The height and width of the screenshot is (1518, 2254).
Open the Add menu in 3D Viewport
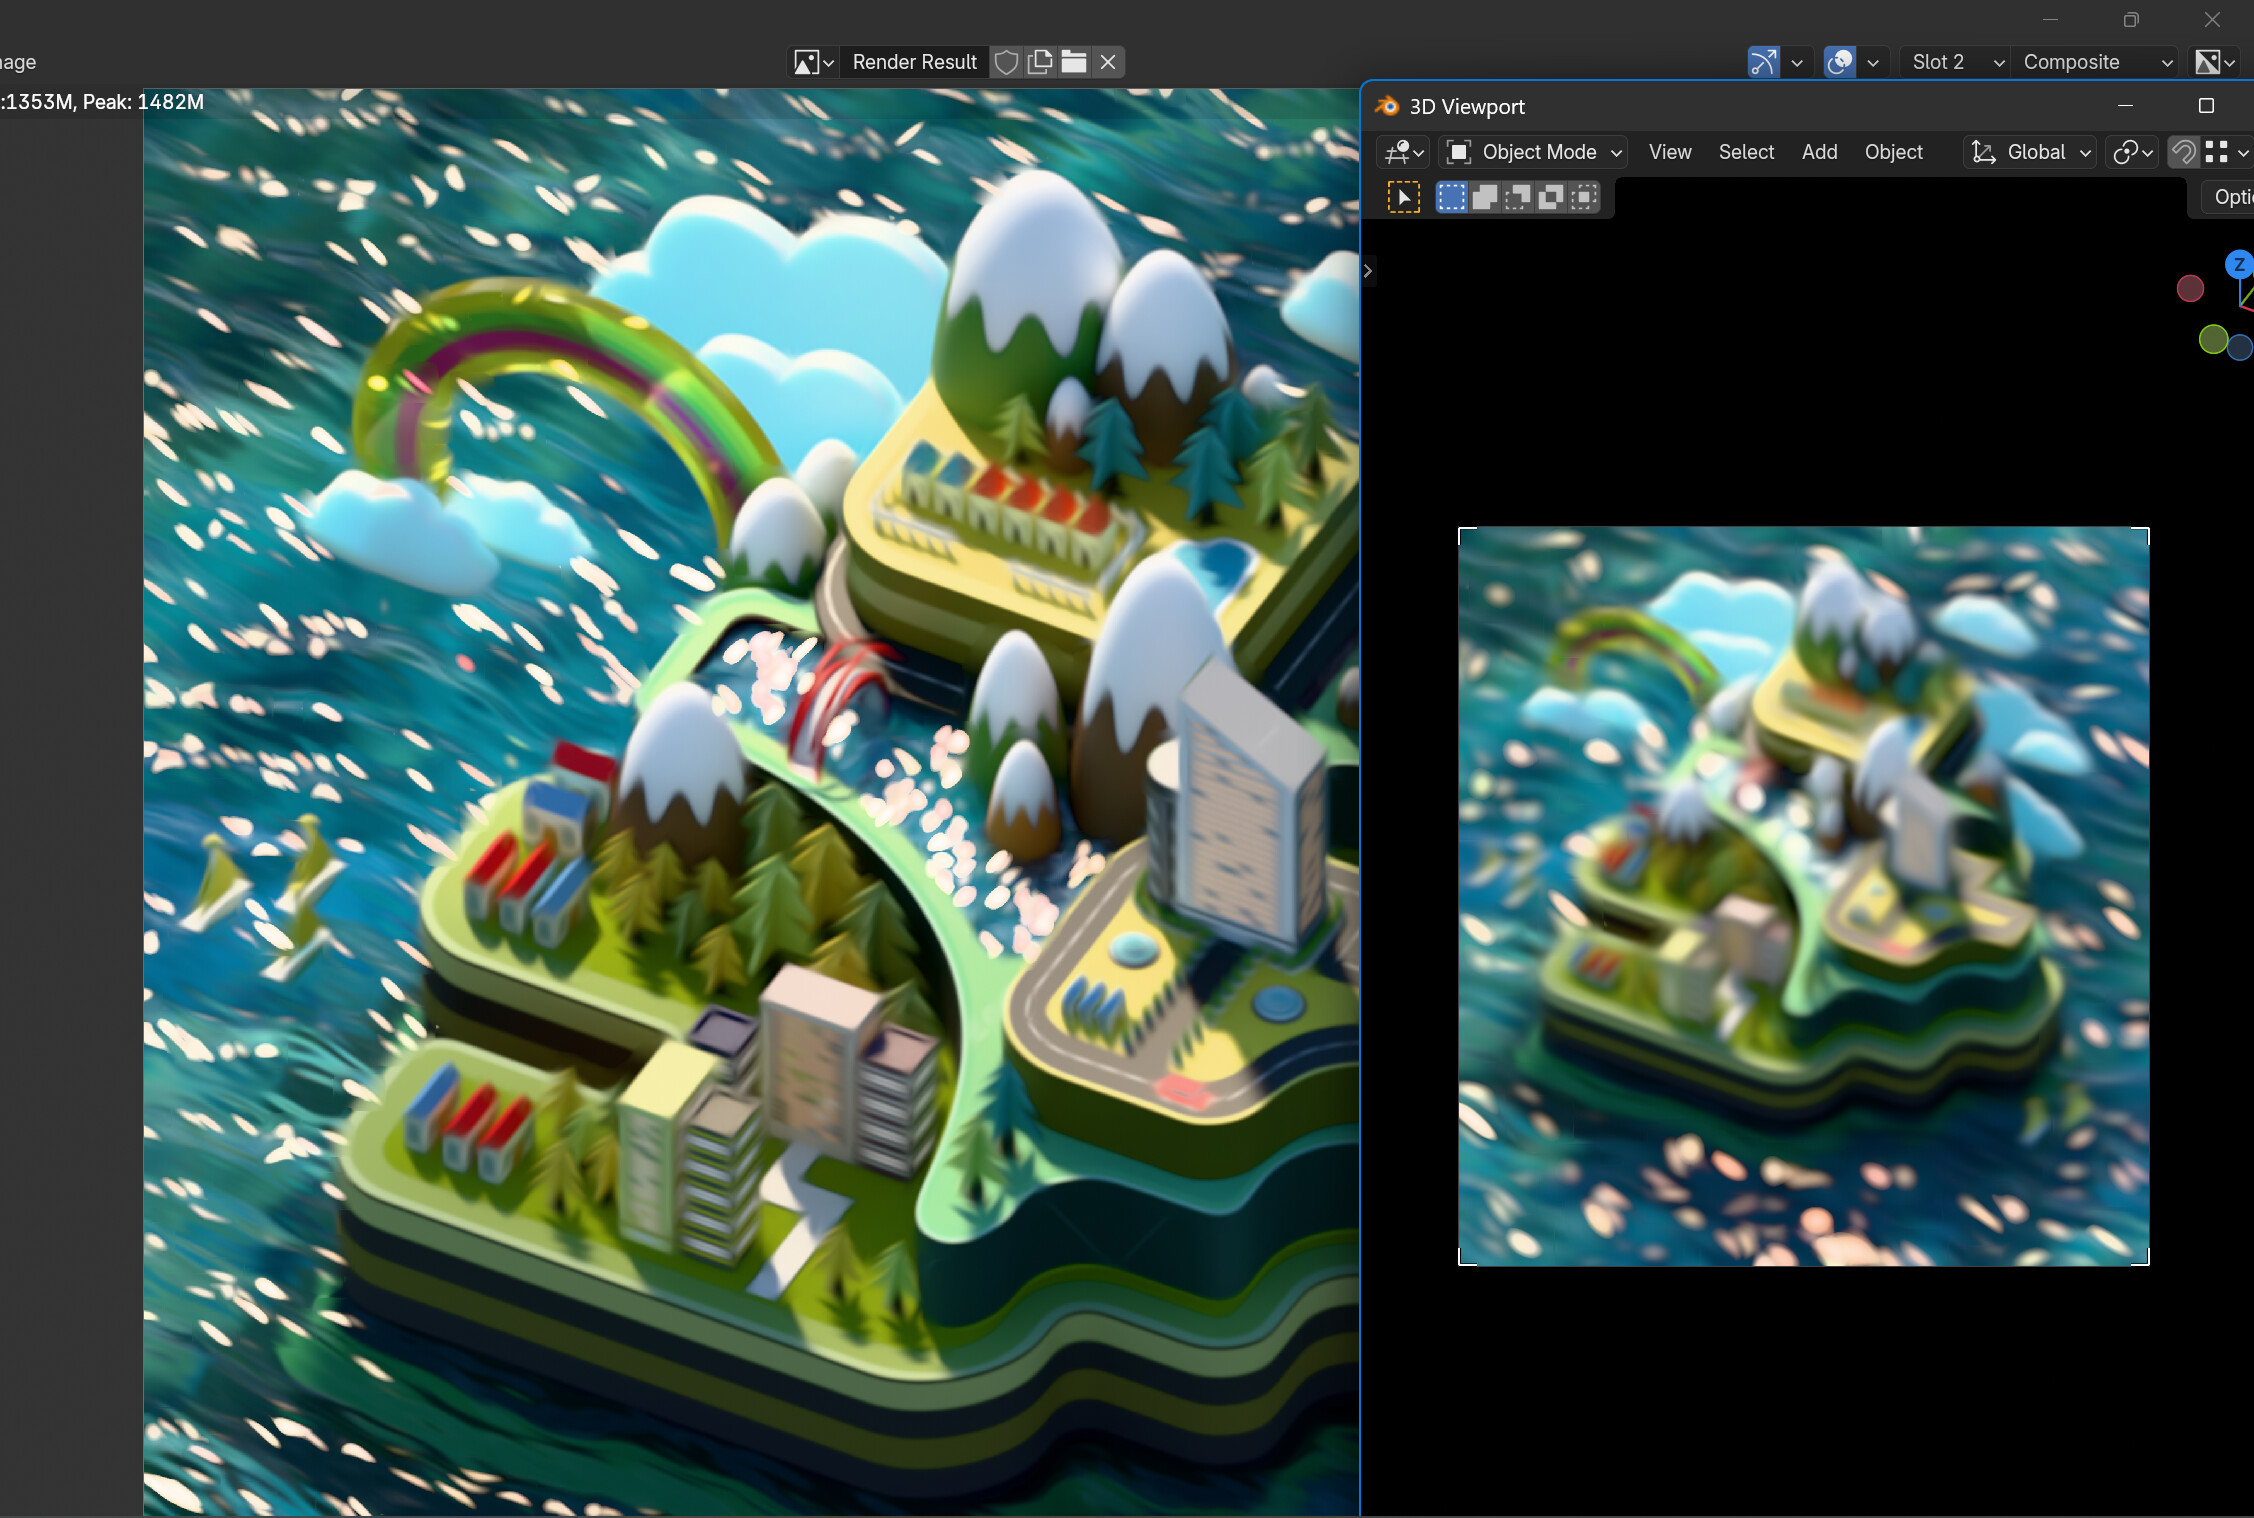point(1819,152)
